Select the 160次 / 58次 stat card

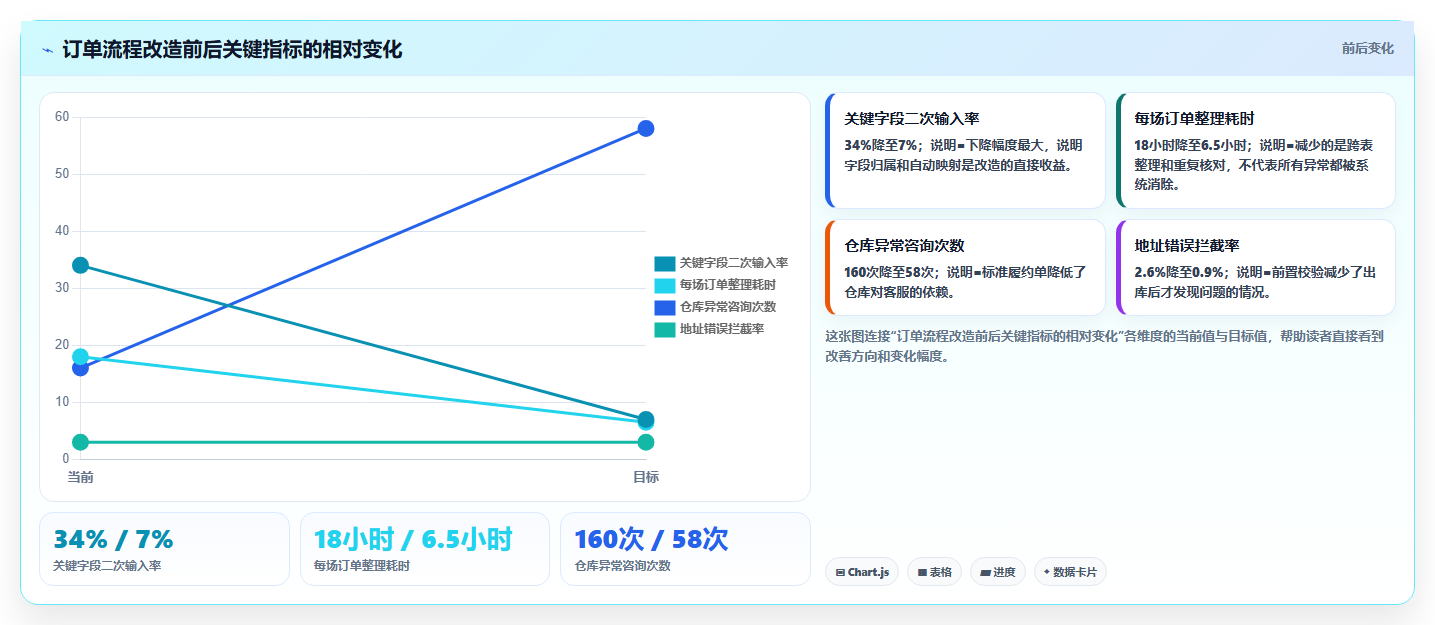pyautogui.click(x=685, y=549)
